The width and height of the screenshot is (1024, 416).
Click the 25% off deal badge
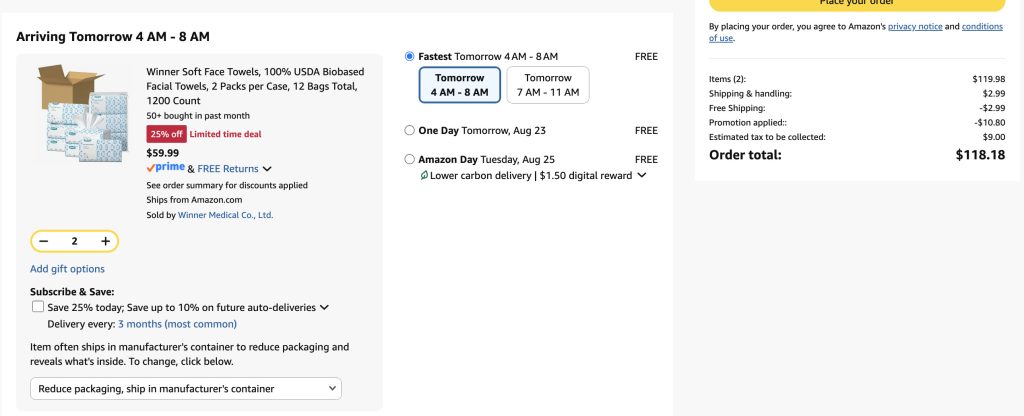coord(167,134)
